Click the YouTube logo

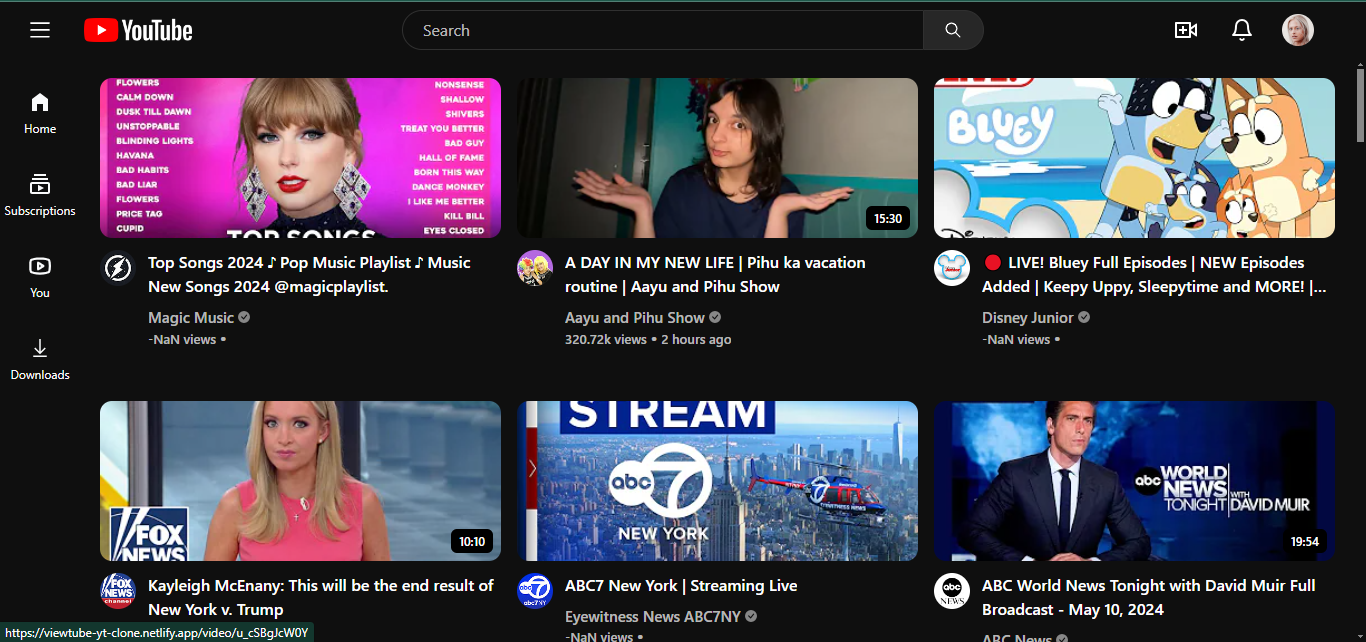pyautogui.click(x=138, y=31)
